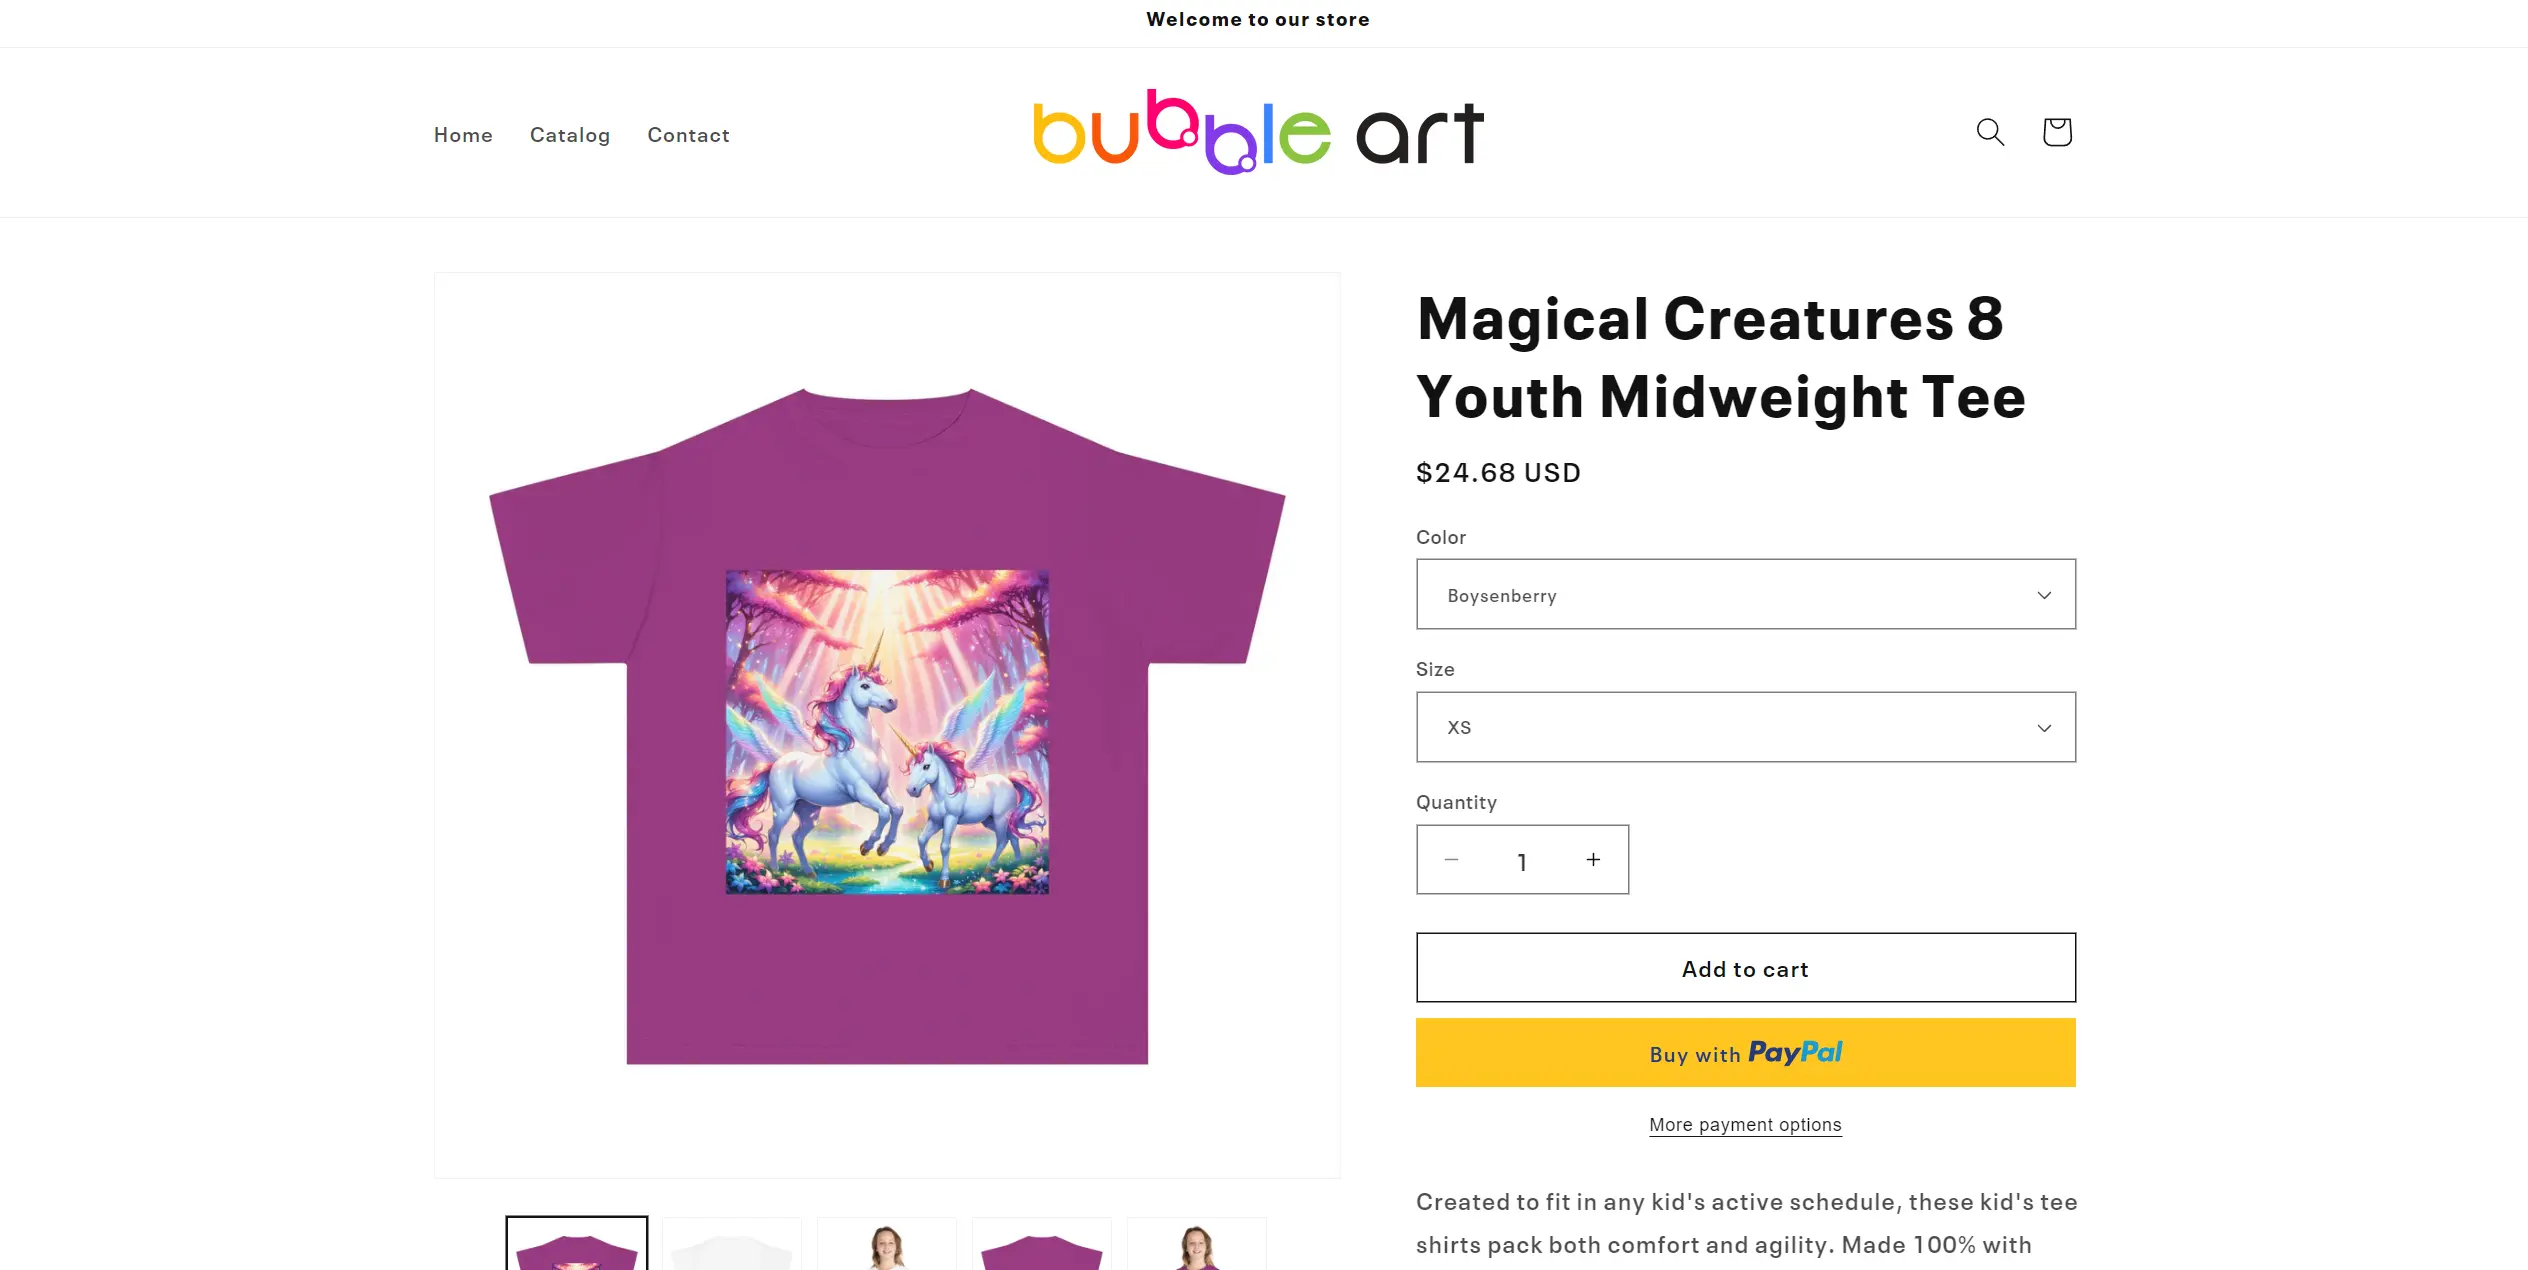Open the Catalog menu item

tap(570, 135)
